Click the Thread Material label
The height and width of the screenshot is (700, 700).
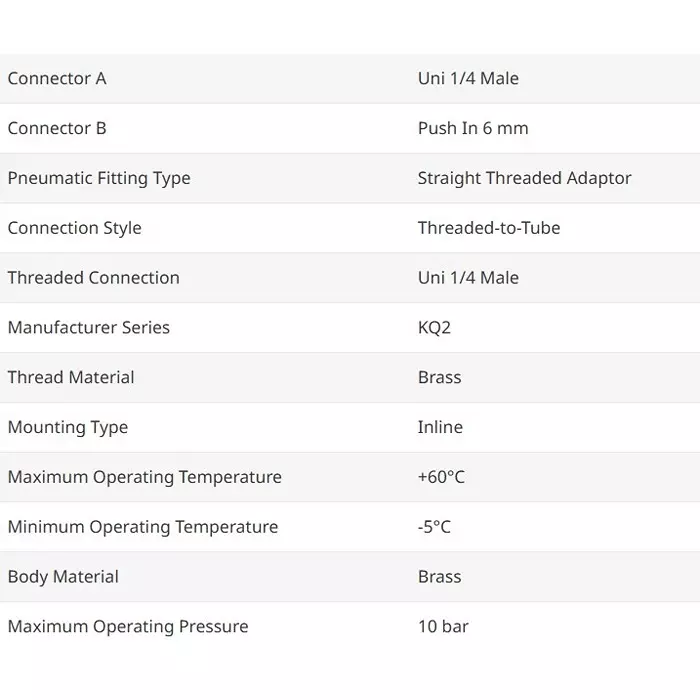coord(71,378)
